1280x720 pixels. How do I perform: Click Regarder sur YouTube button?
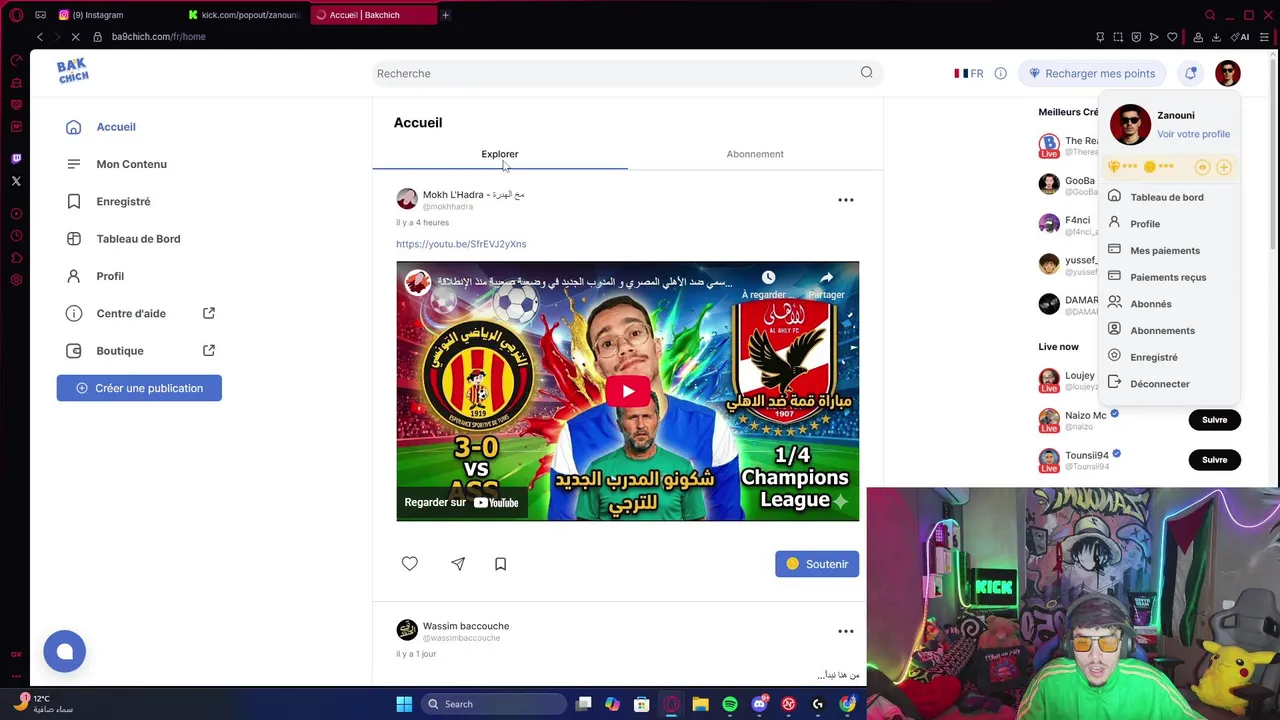pyautogui.click(x=462, y=502)
